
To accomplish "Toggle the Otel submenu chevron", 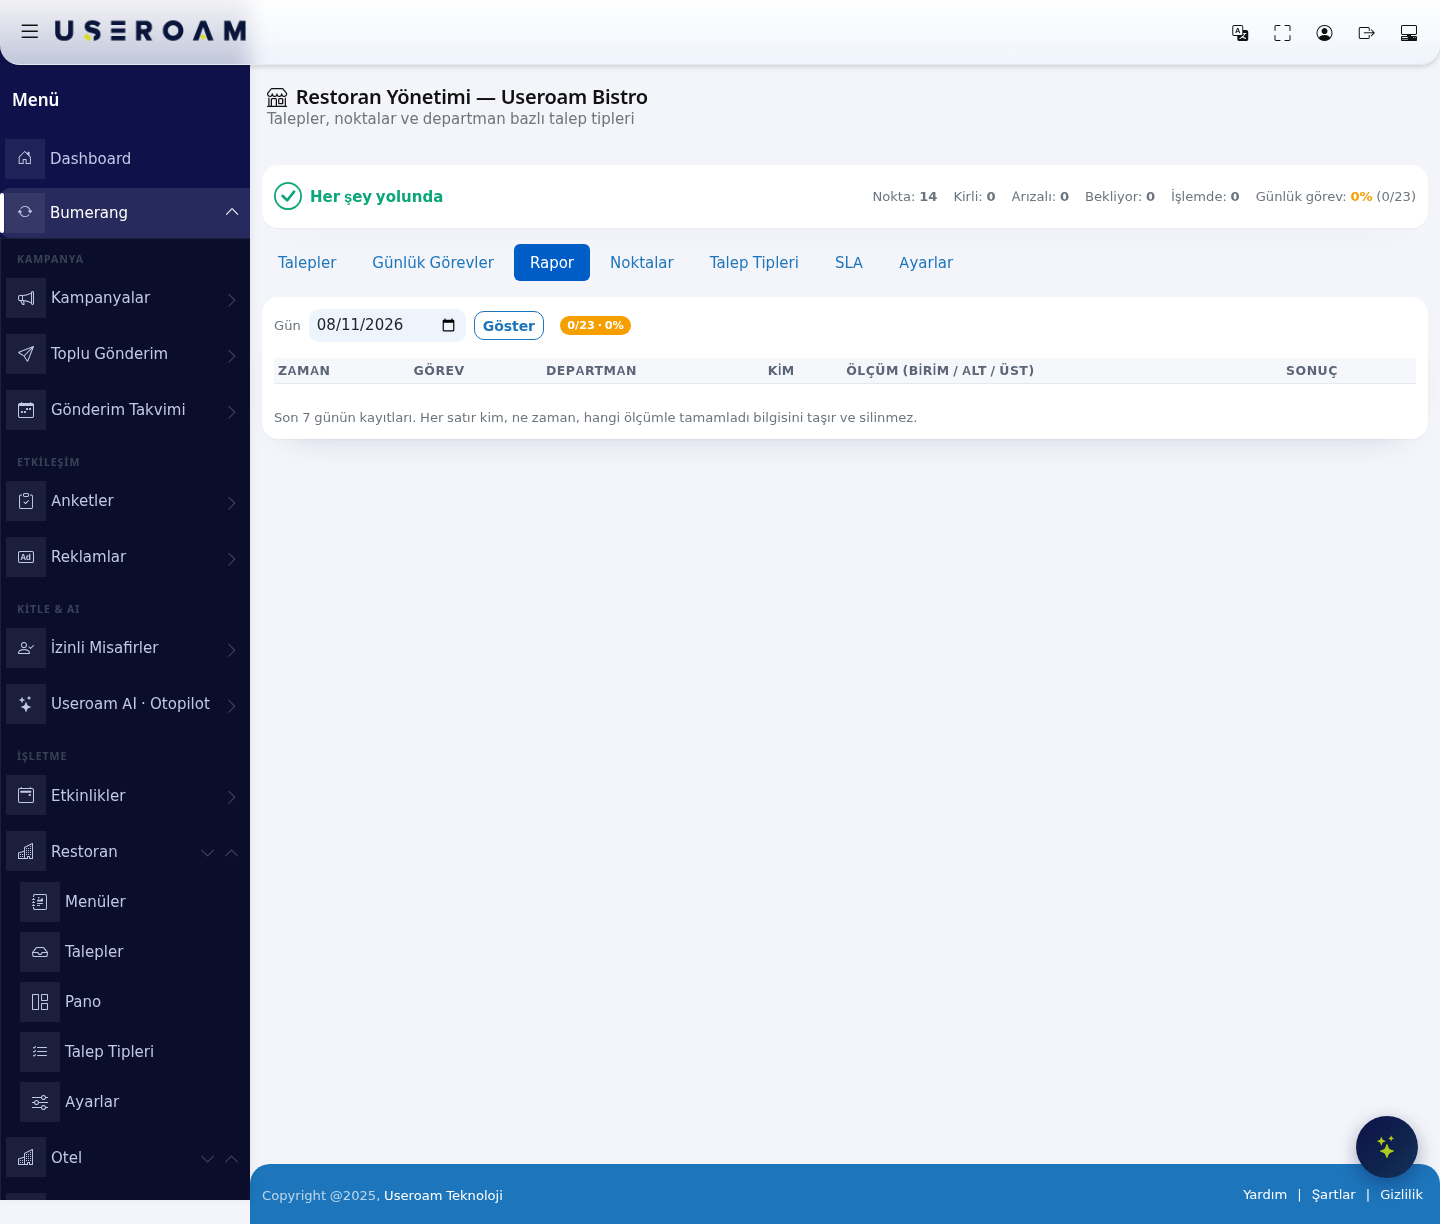I will click(232, 1158).
